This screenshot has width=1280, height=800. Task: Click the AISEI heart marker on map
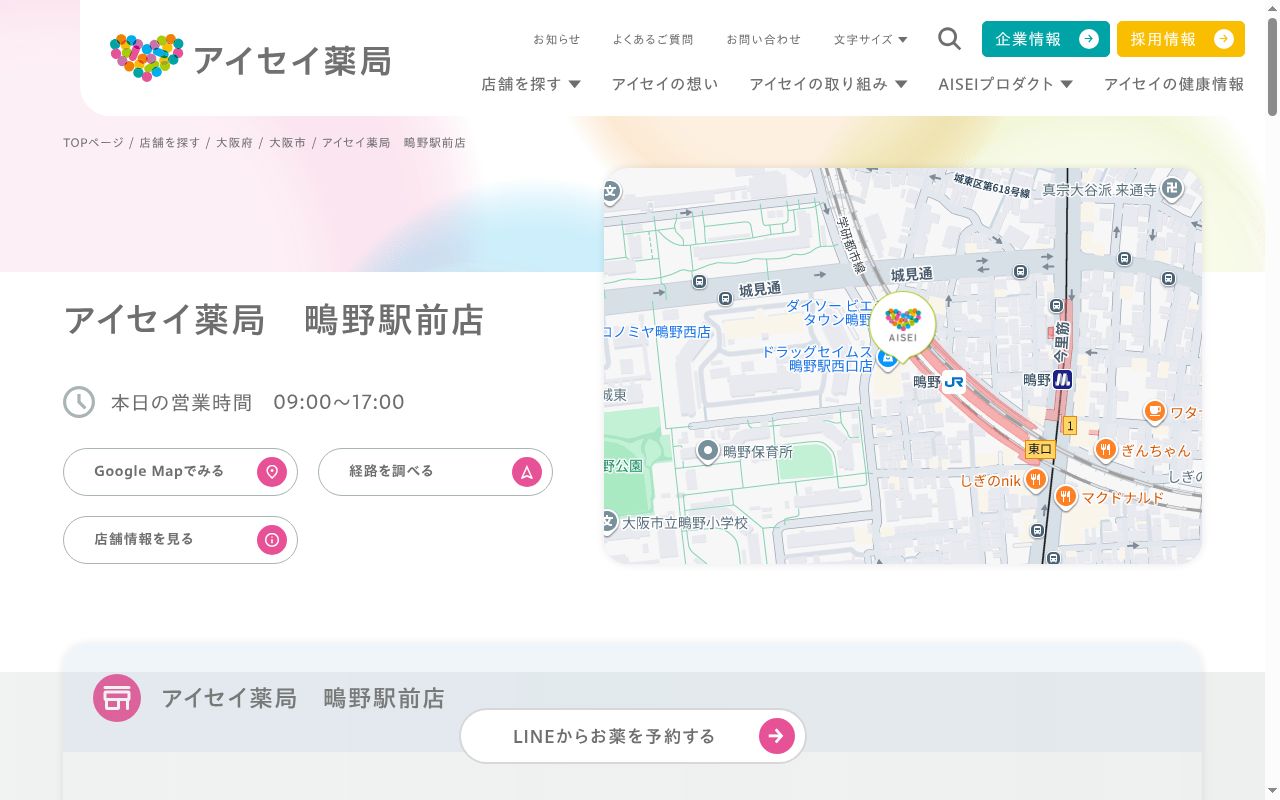[x=902, y=324]
